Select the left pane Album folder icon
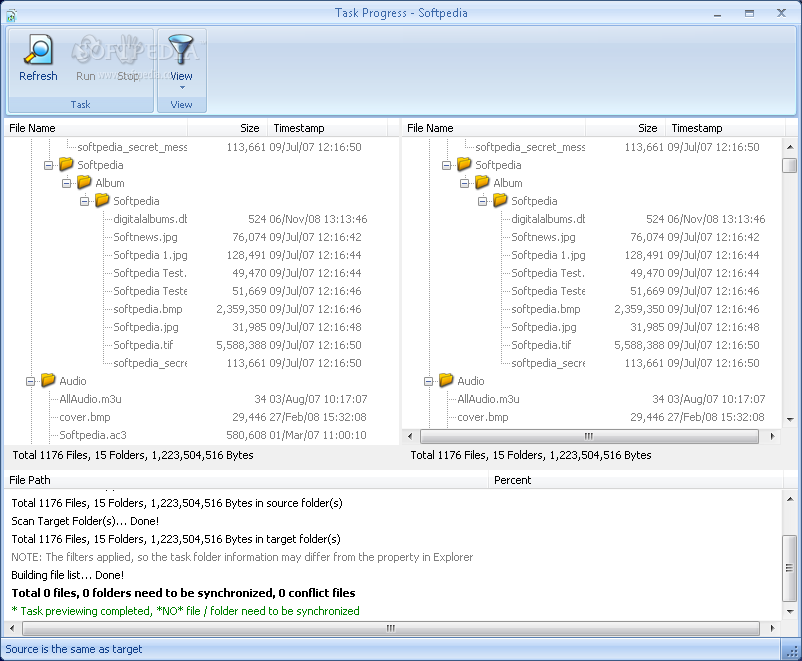 (x=84, y=182)
